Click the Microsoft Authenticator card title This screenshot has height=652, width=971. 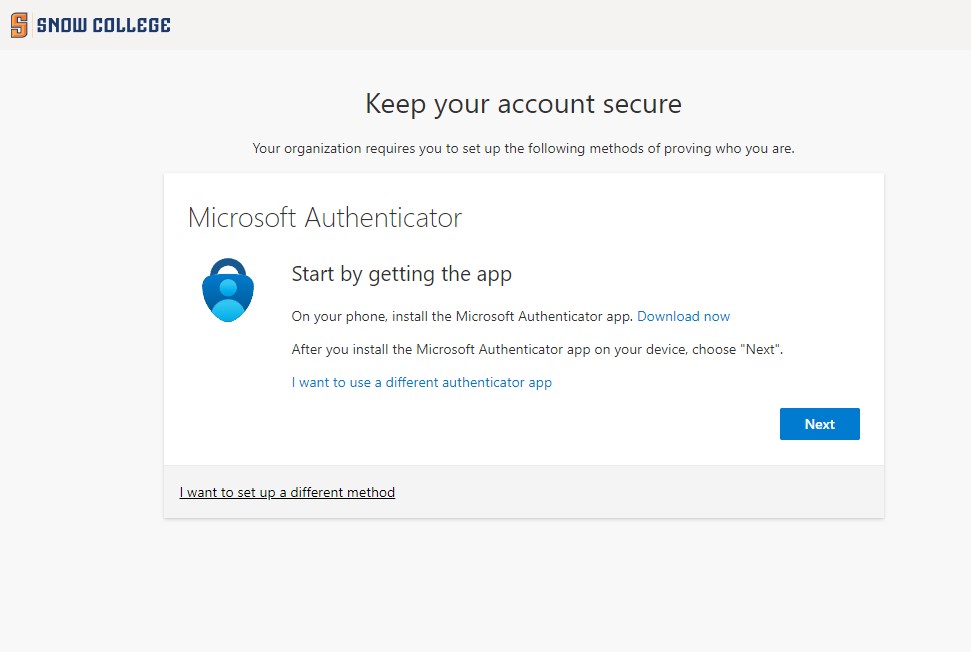pyautogui.click(x=325, y=218)
